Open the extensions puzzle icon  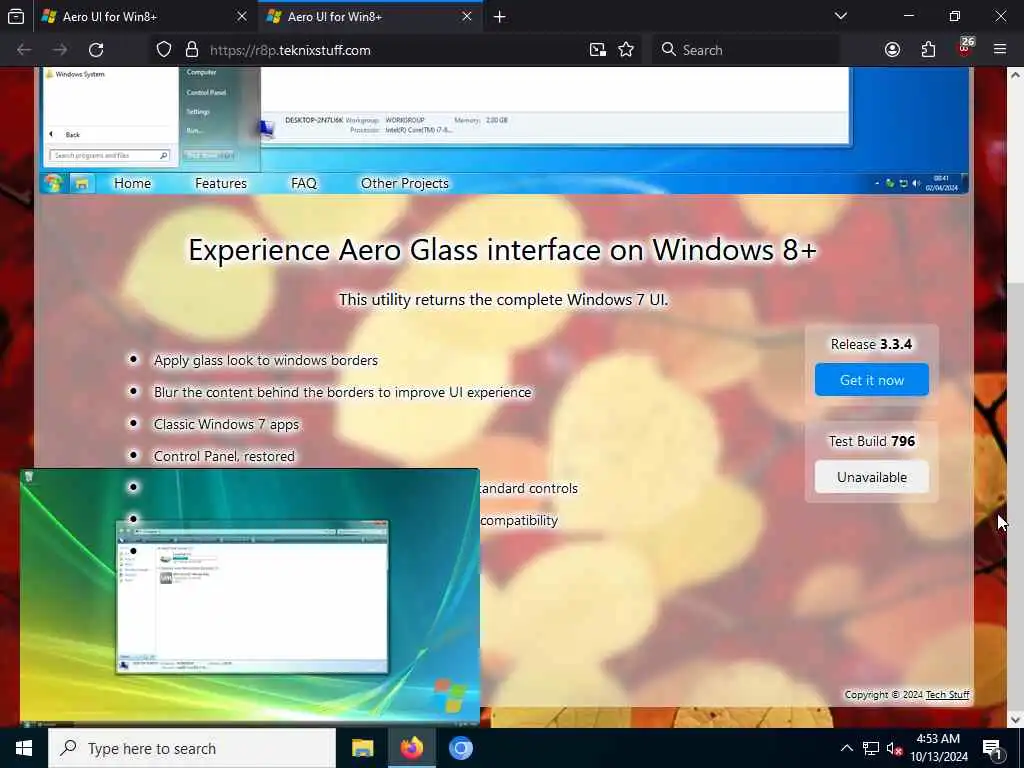[928, 50]
